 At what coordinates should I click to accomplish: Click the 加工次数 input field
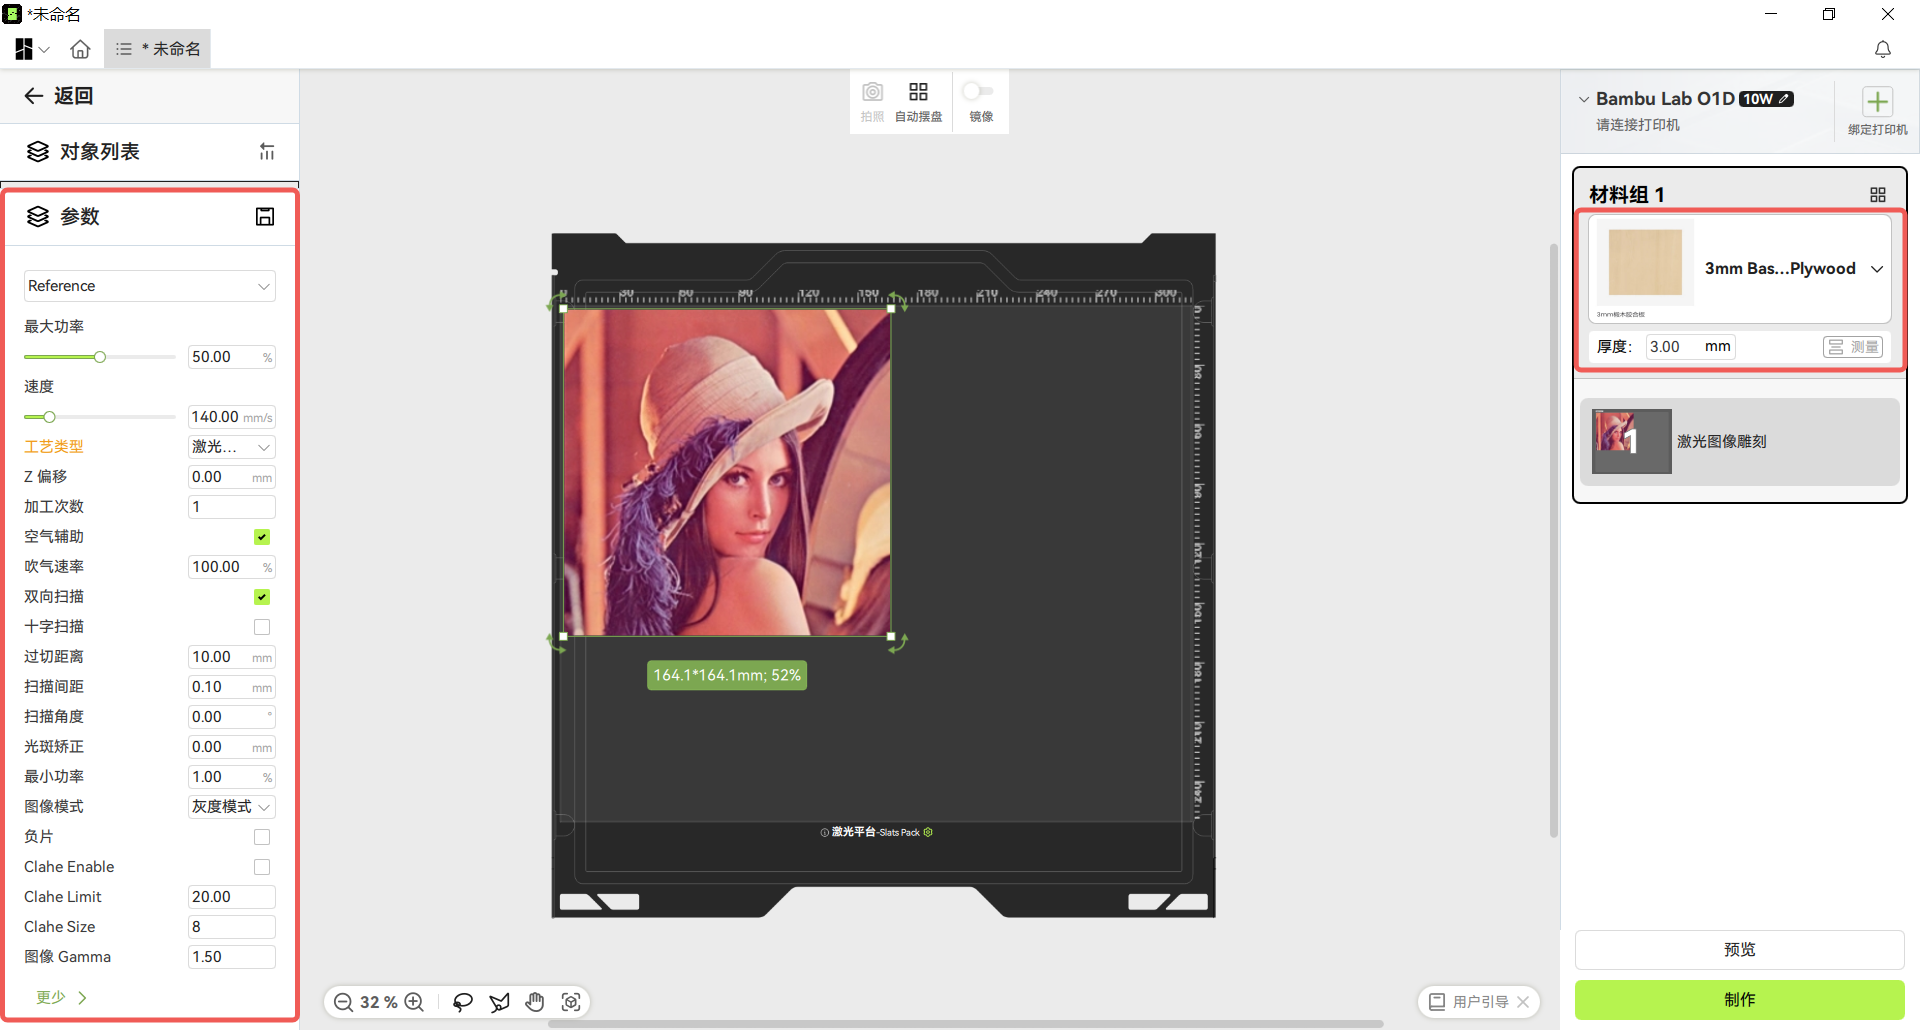coord(232,507)
